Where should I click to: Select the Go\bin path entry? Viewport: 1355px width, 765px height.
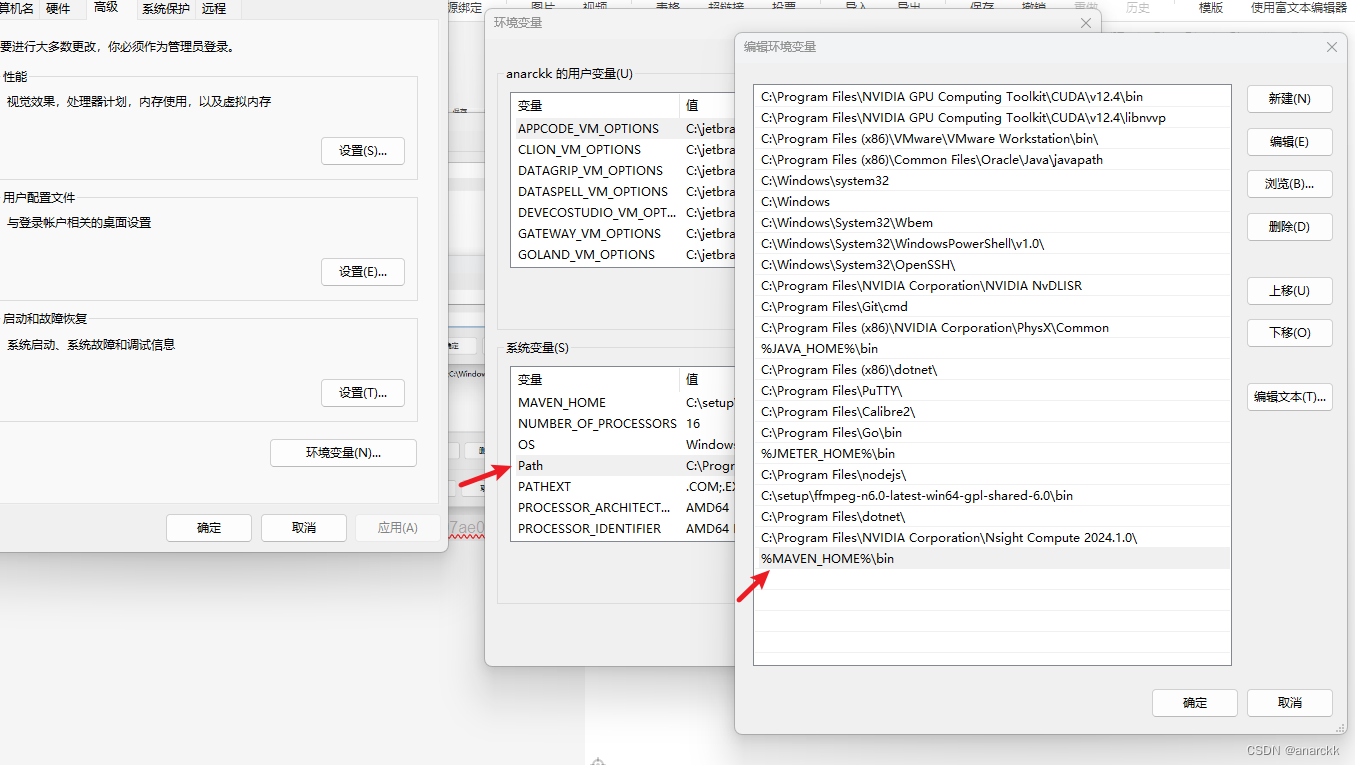point(992,433)
